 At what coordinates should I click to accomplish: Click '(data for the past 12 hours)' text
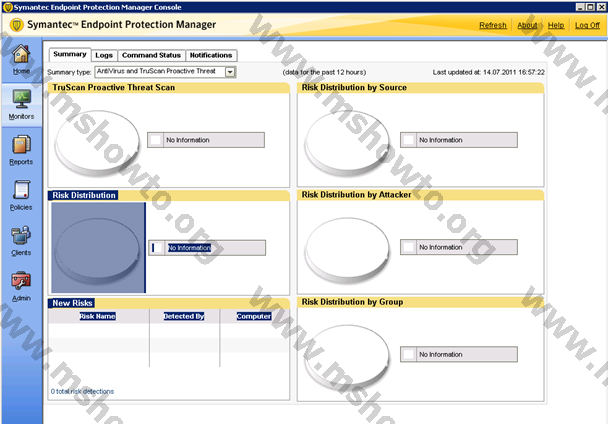tap(324, 72)
